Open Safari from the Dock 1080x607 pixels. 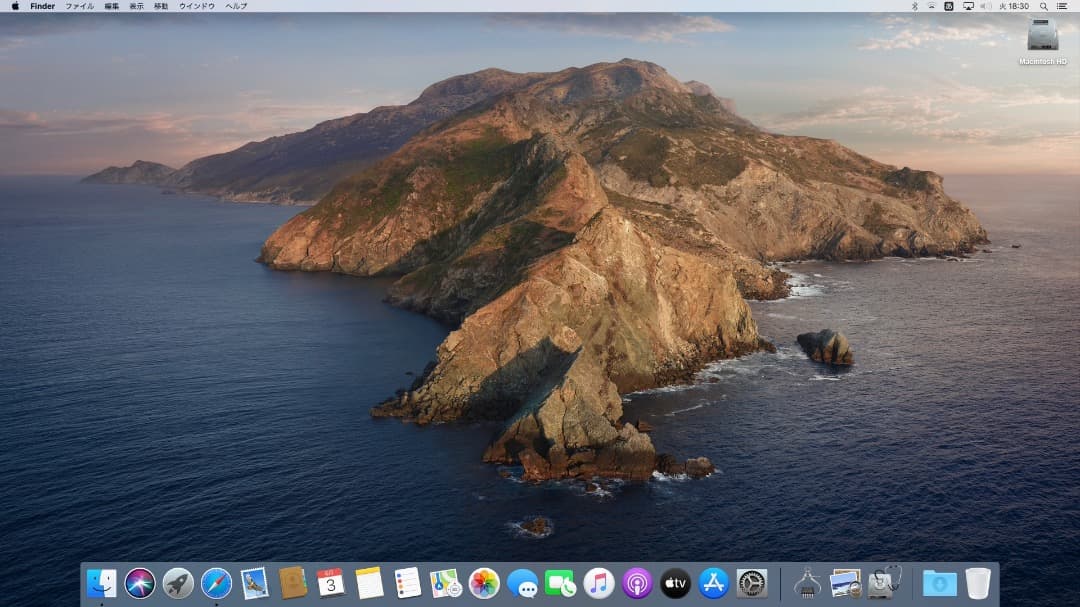coord(216,583)
